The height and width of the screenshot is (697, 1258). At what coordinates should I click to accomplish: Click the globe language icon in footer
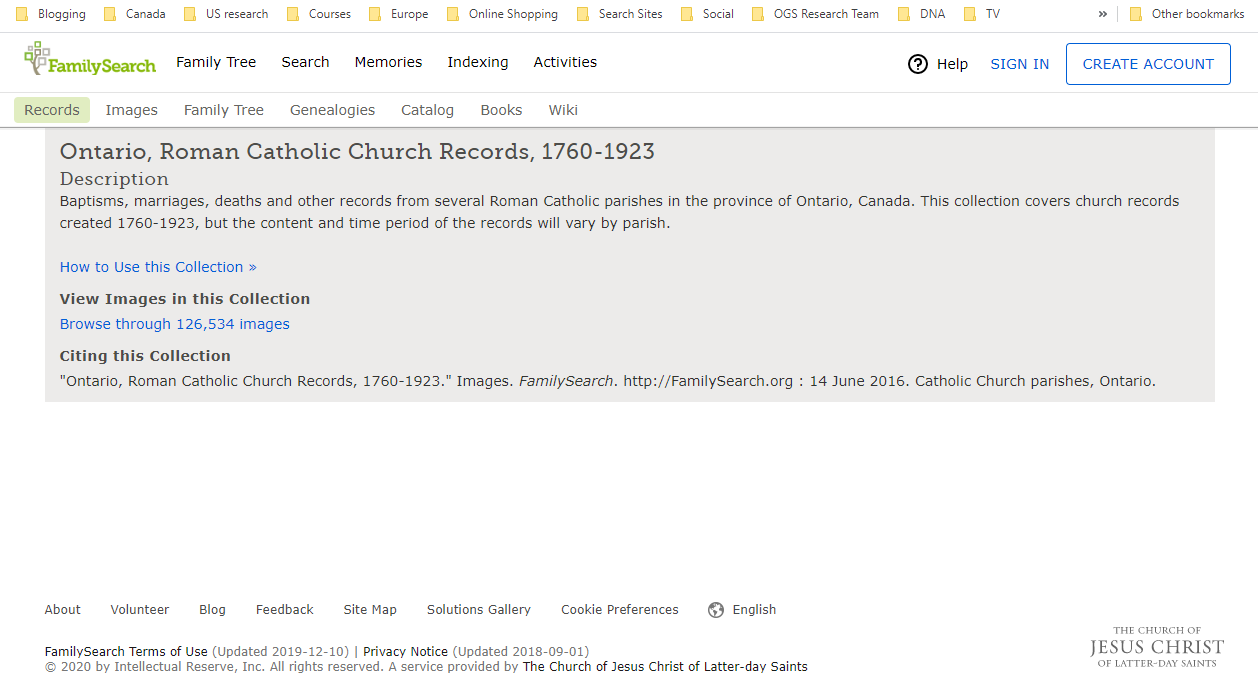point(716,610)
